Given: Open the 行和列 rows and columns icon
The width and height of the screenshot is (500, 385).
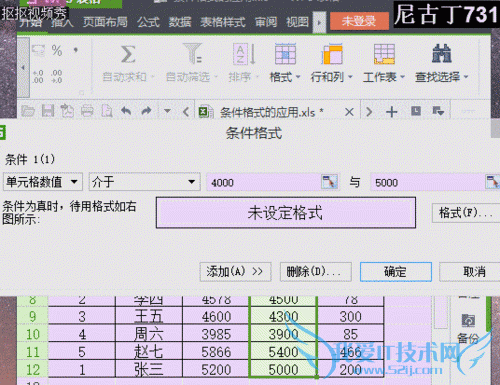Looking at the screenshot, I should point(332,54).
